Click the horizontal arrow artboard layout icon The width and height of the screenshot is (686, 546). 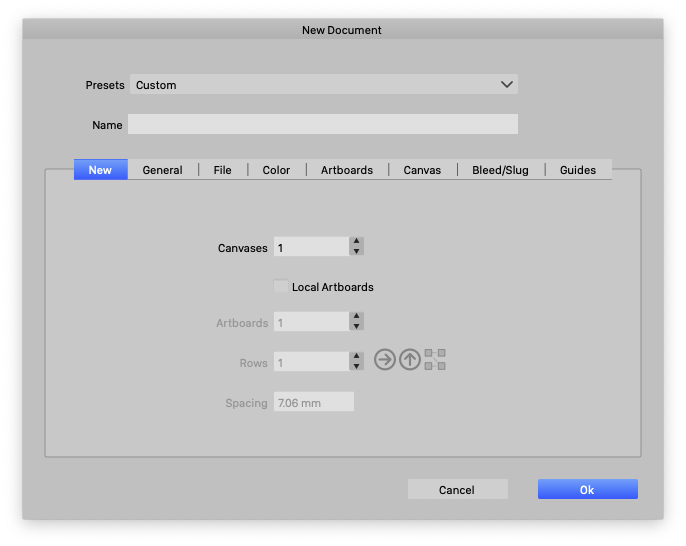point(385,360)
